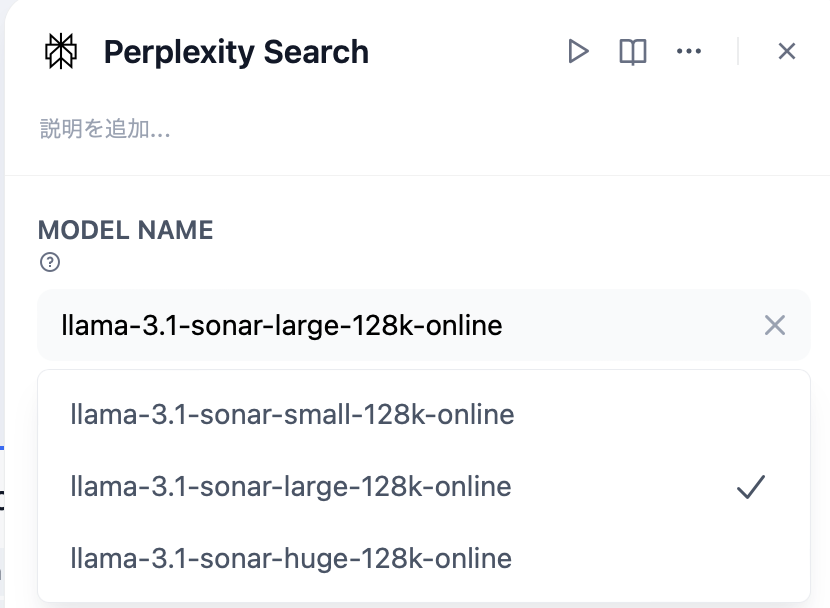Click the question-mark help icon under MODEL NAME

tap(49, 263)
